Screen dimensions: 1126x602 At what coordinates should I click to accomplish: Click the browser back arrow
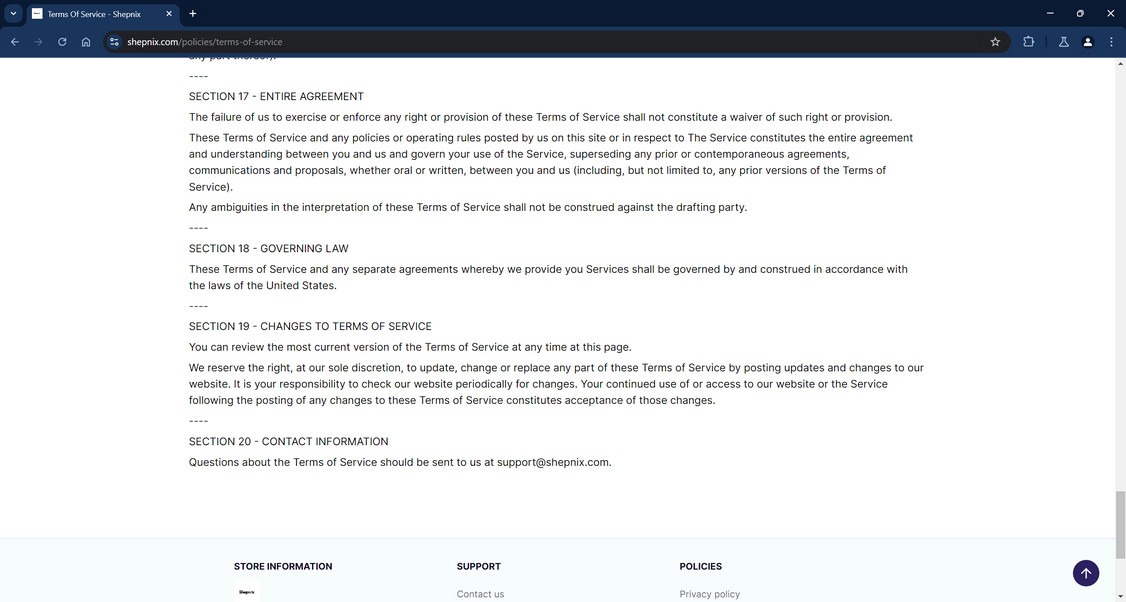pyautogui.click(x=14, y=42)
